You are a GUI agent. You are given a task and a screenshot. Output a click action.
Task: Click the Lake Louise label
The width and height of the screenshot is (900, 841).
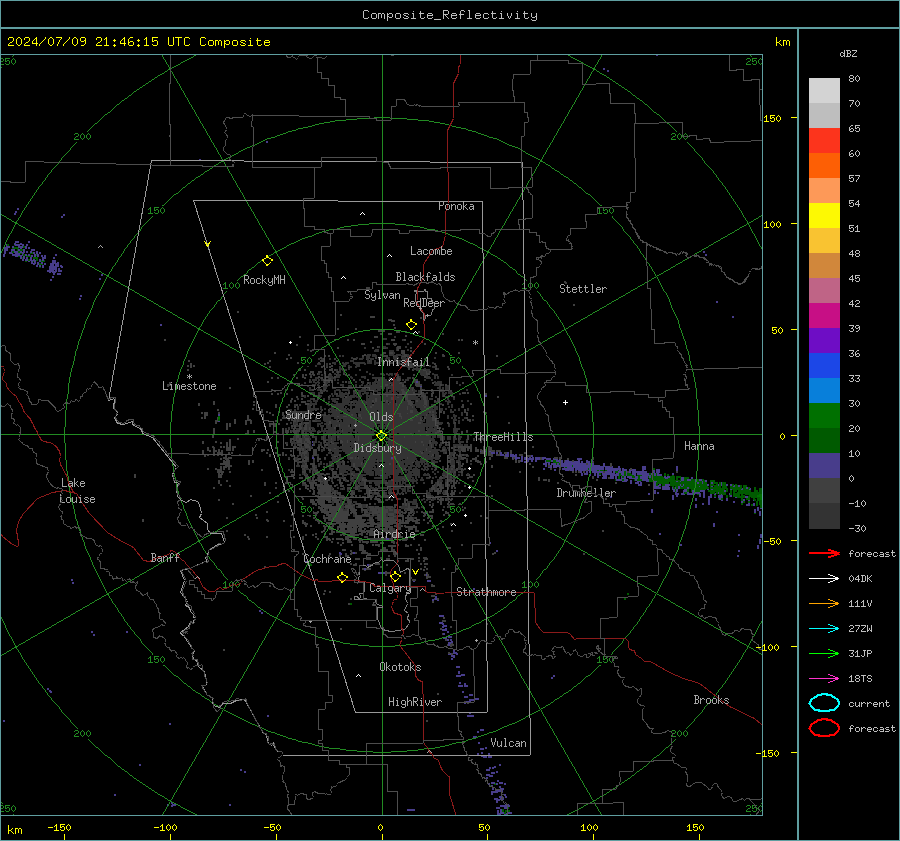(78, 491)
